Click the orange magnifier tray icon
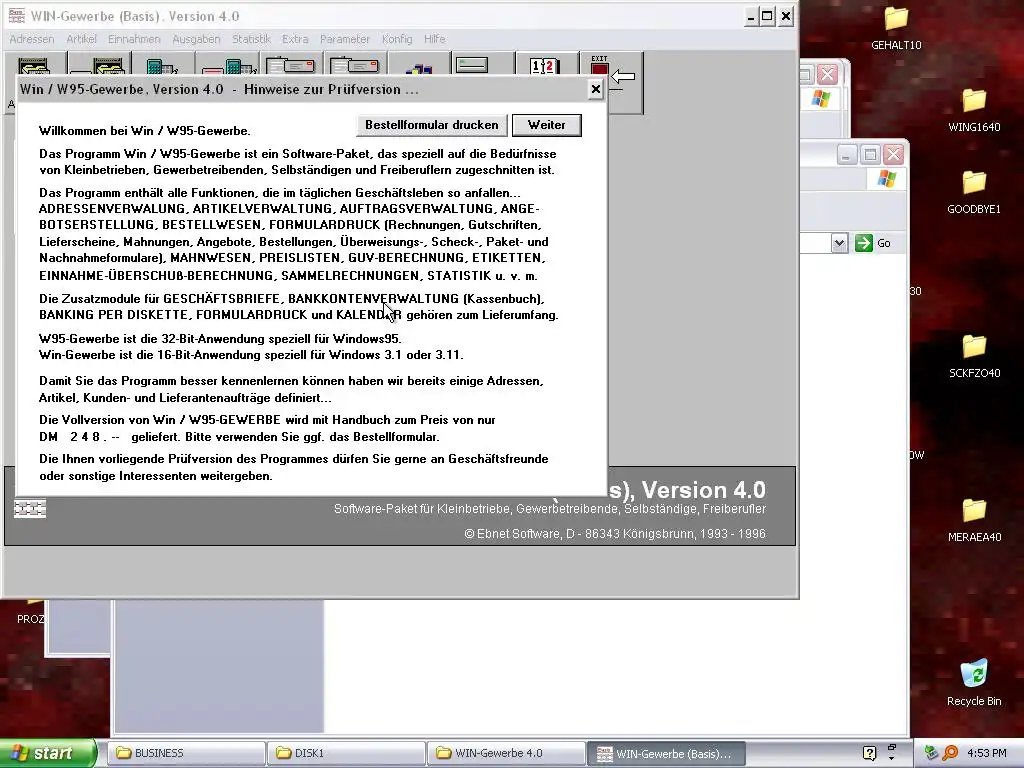This screenshot has height=768, width=1024. [x=950, y=753]
